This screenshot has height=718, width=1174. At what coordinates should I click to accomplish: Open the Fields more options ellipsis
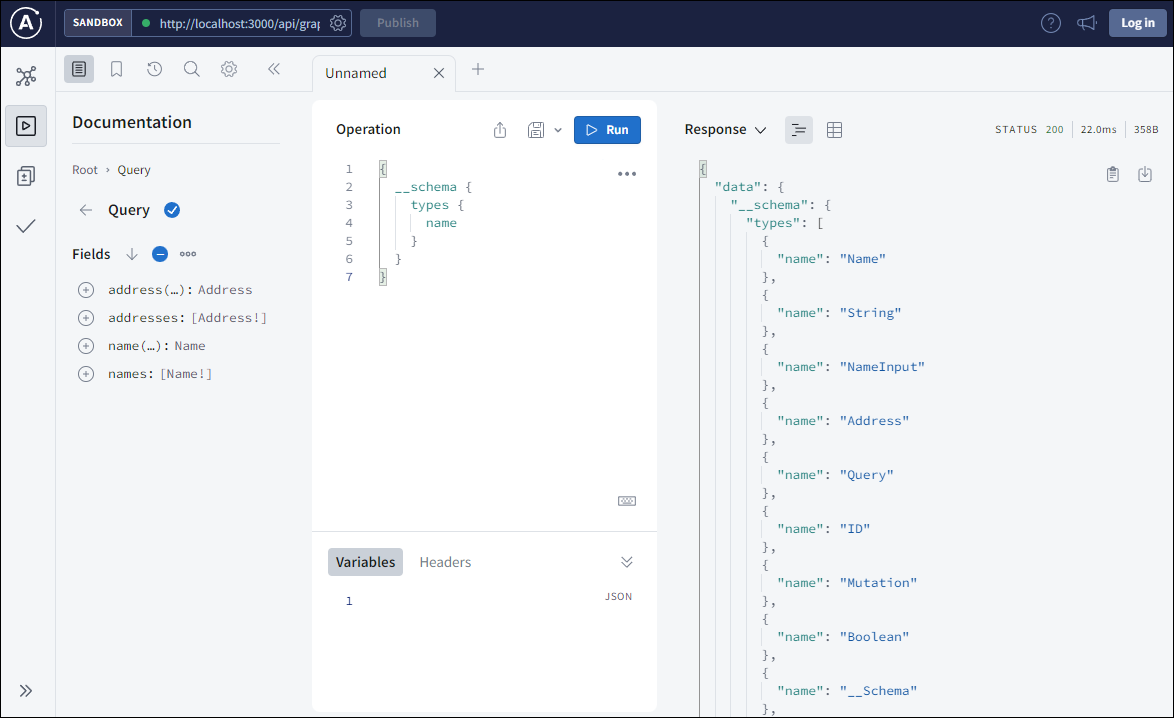188,255
